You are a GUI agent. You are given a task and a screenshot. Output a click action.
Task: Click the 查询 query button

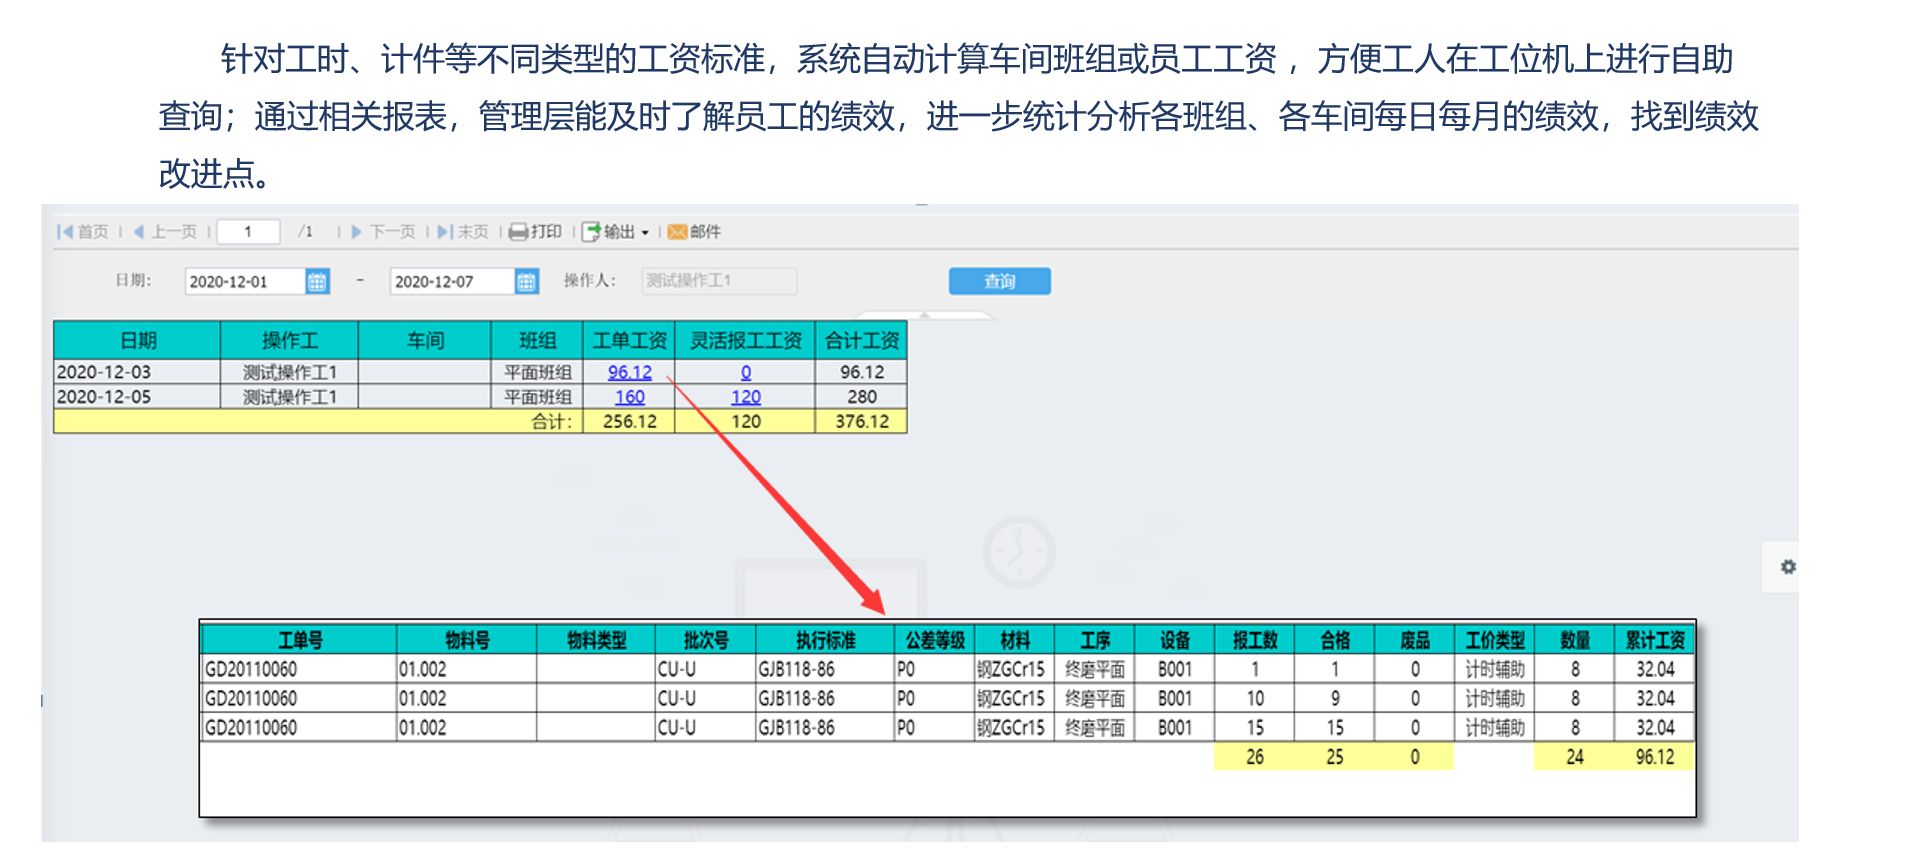tap(999, 281)
